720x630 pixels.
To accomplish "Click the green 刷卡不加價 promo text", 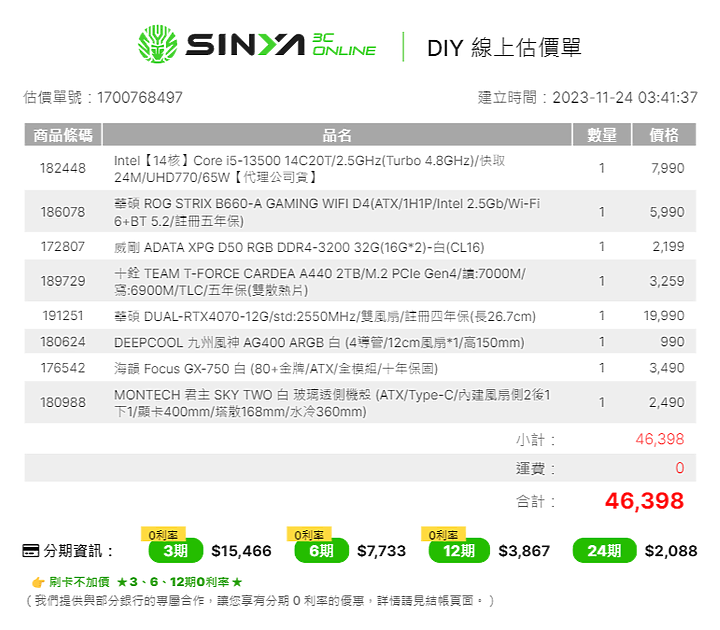I will pyautogui.click(x=146, y=582).
